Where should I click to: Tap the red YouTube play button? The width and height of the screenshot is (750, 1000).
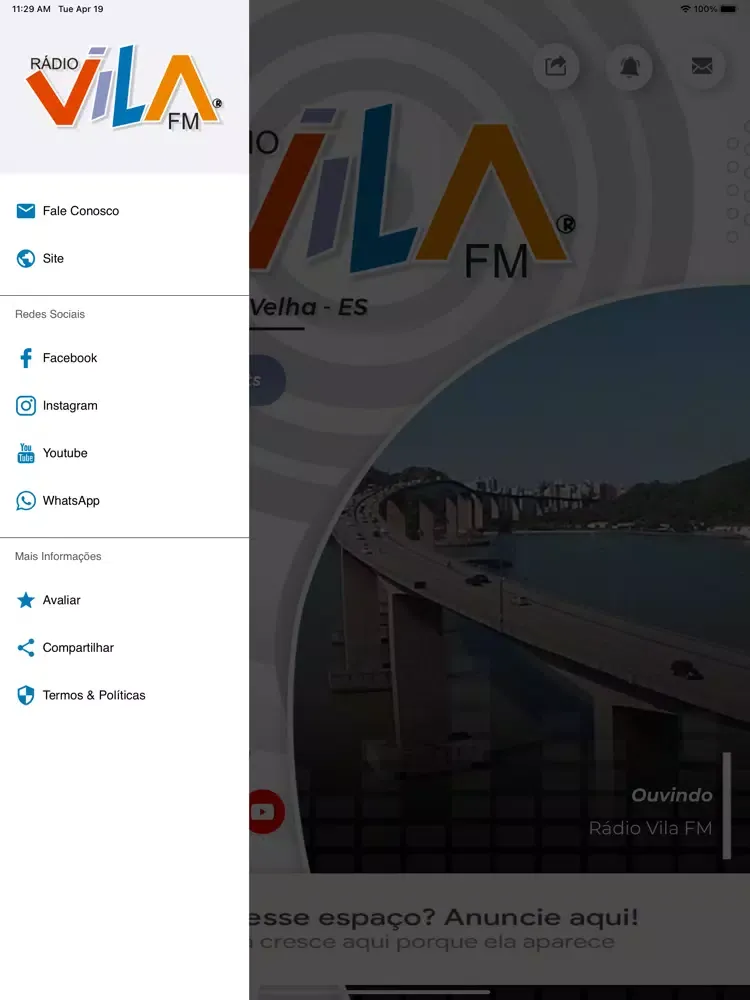point(265,811)
